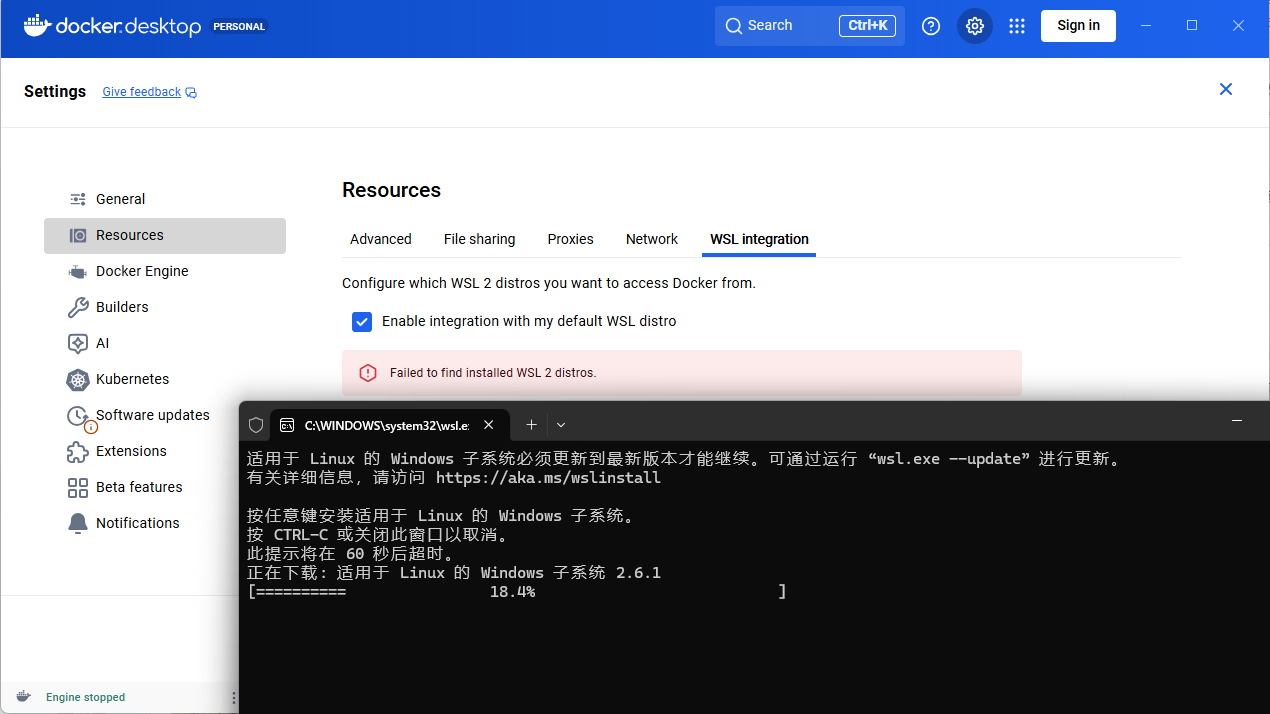The width and height of the screenshot is (1270, 714).
Task: Click the wsl.exe tab console icon
Action: click(287, 425)
